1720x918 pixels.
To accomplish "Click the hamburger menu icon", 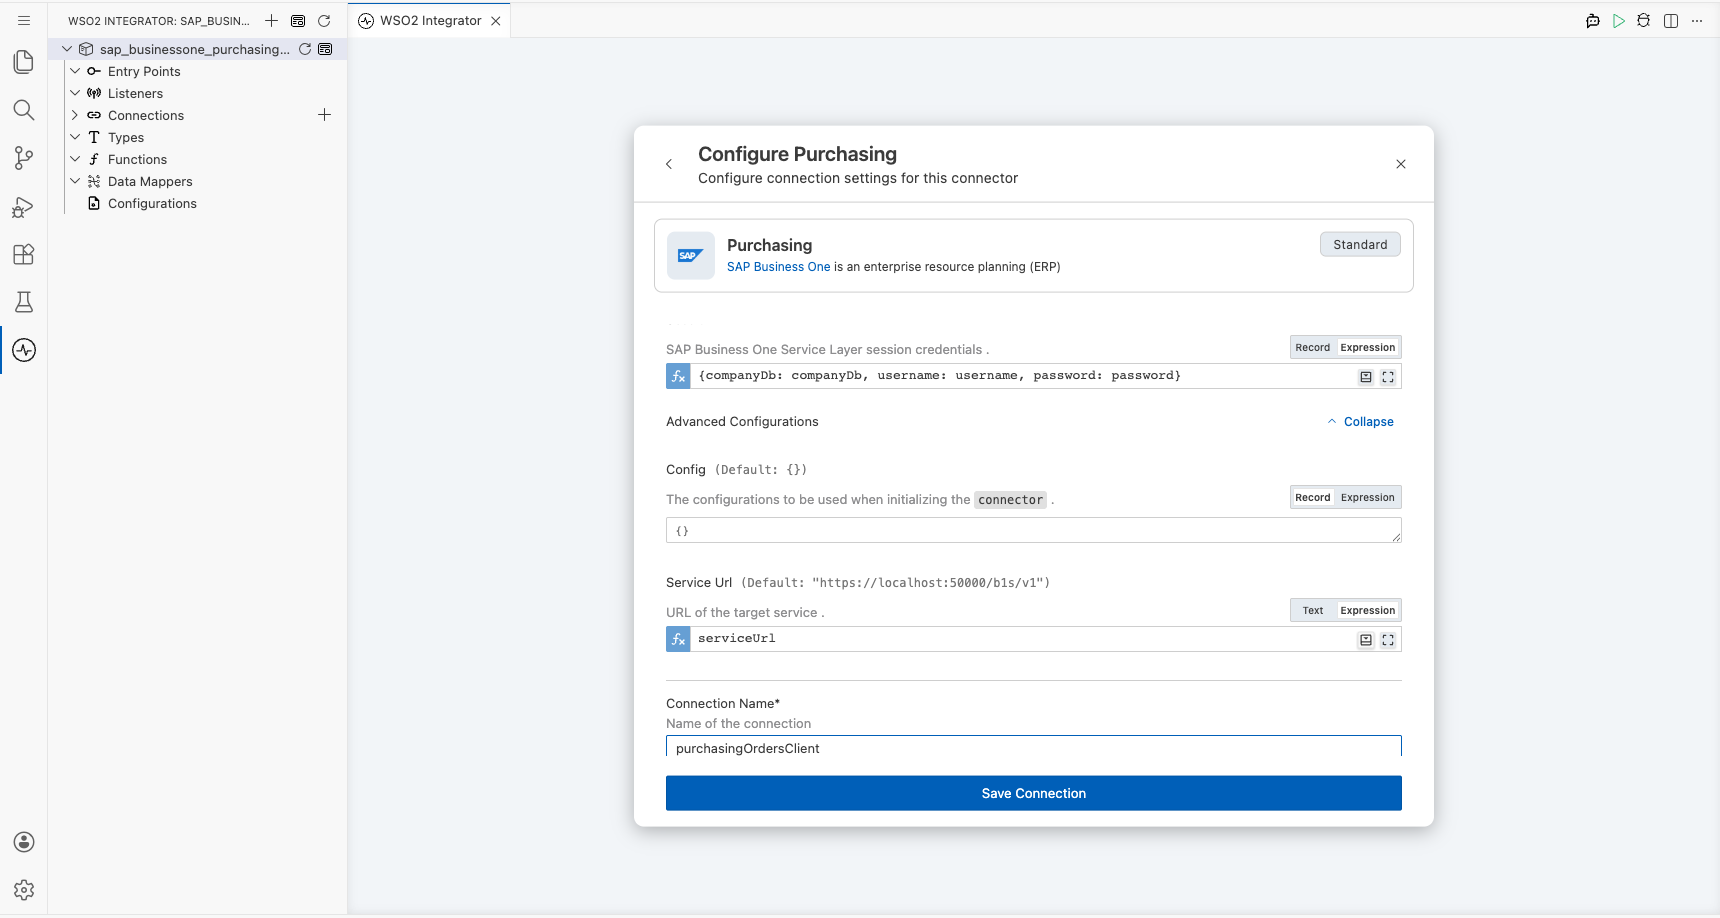I will click(24, 20).
